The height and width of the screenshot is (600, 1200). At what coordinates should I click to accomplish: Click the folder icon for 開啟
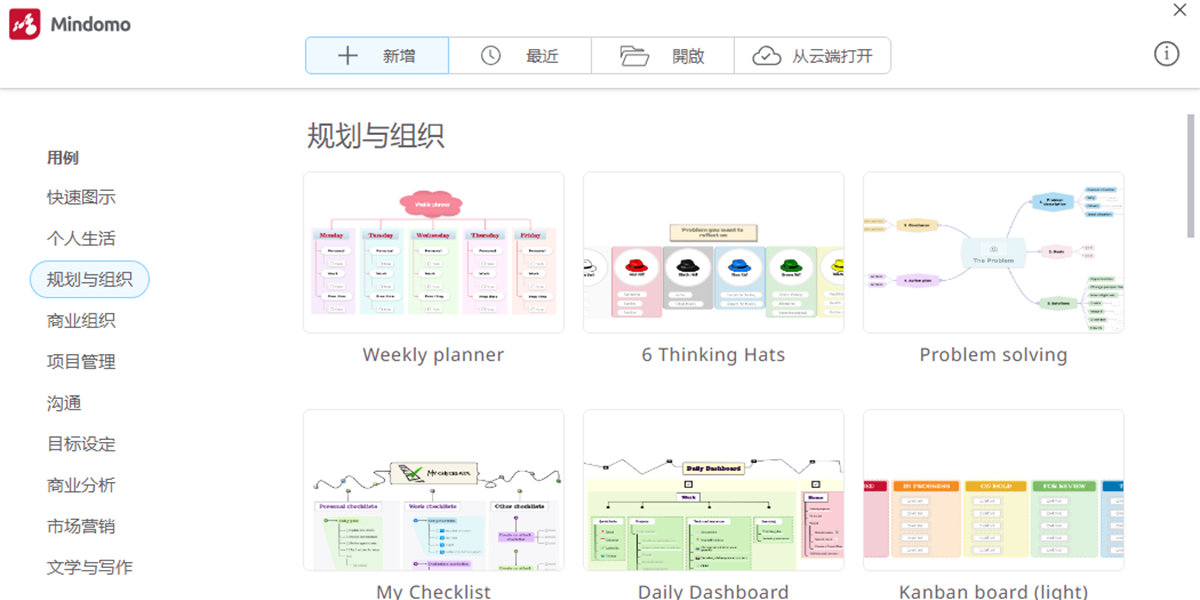point(634,56)
